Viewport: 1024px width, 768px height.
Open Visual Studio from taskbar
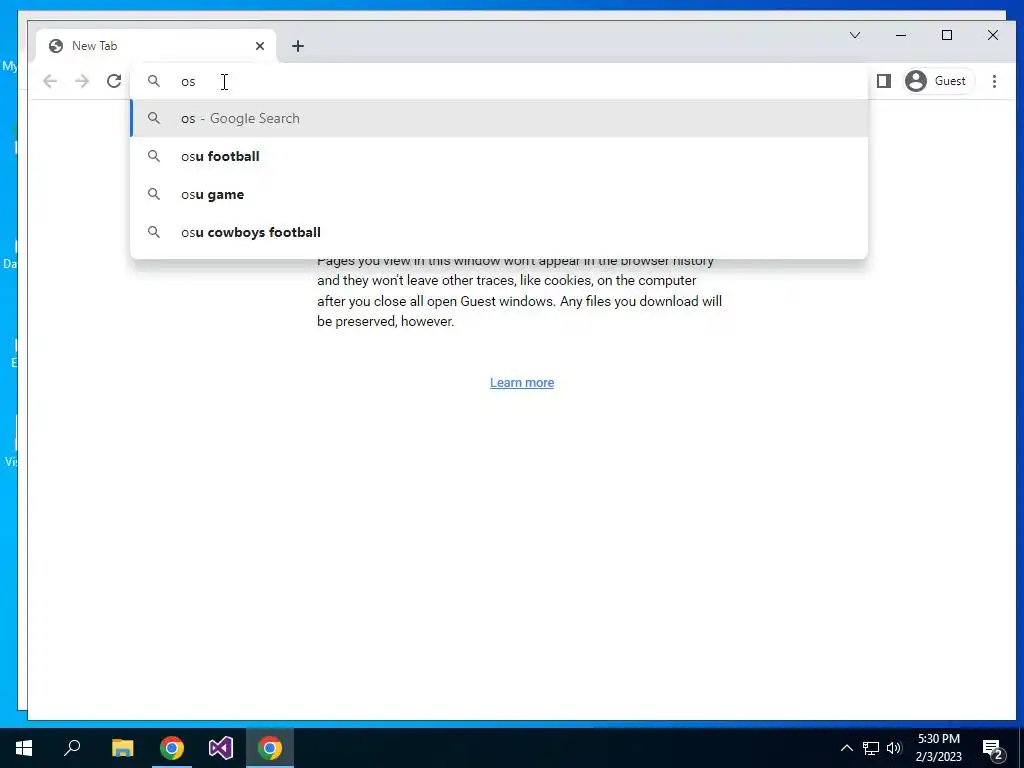tap(221, 748)
